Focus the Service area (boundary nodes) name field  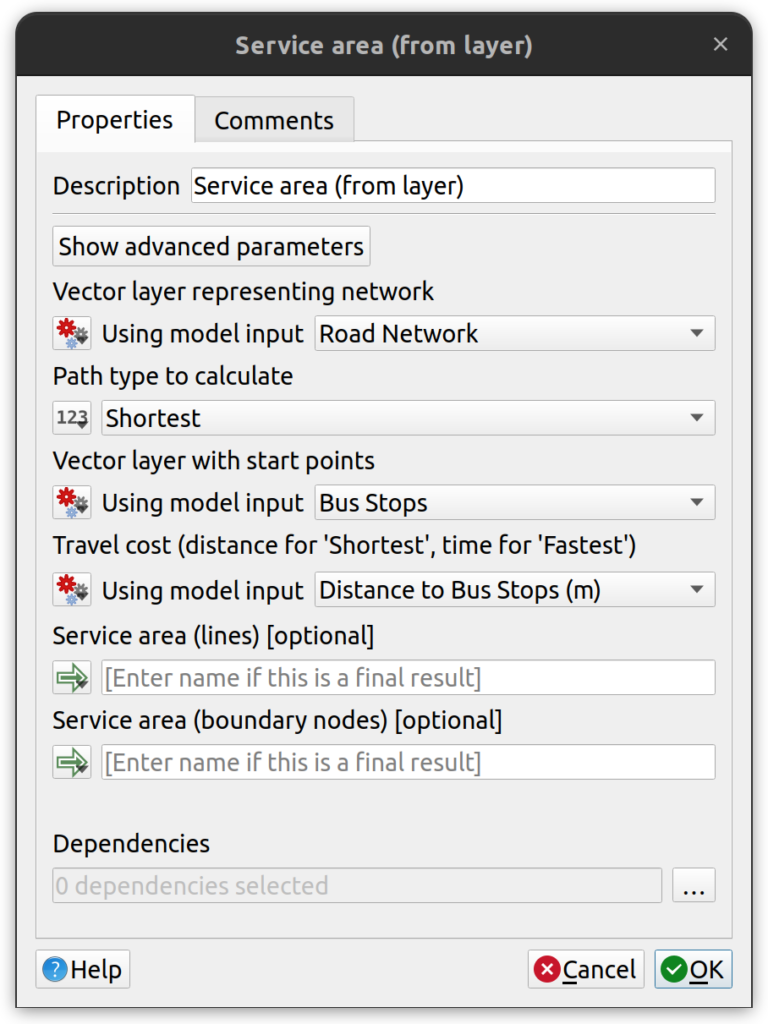pyautogui.click(x=408, y=762)
